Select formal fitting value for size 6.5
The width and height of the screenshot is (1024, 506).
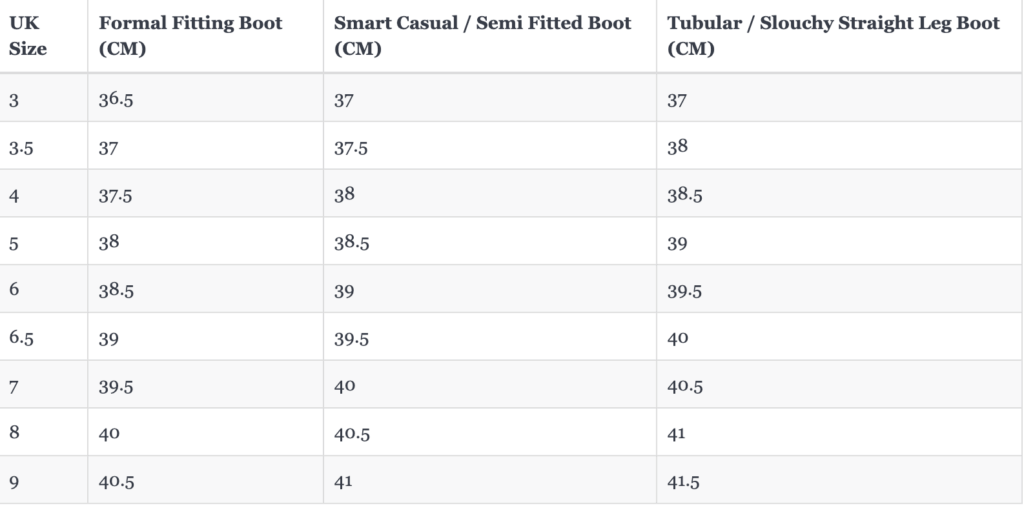pos(108,339)
